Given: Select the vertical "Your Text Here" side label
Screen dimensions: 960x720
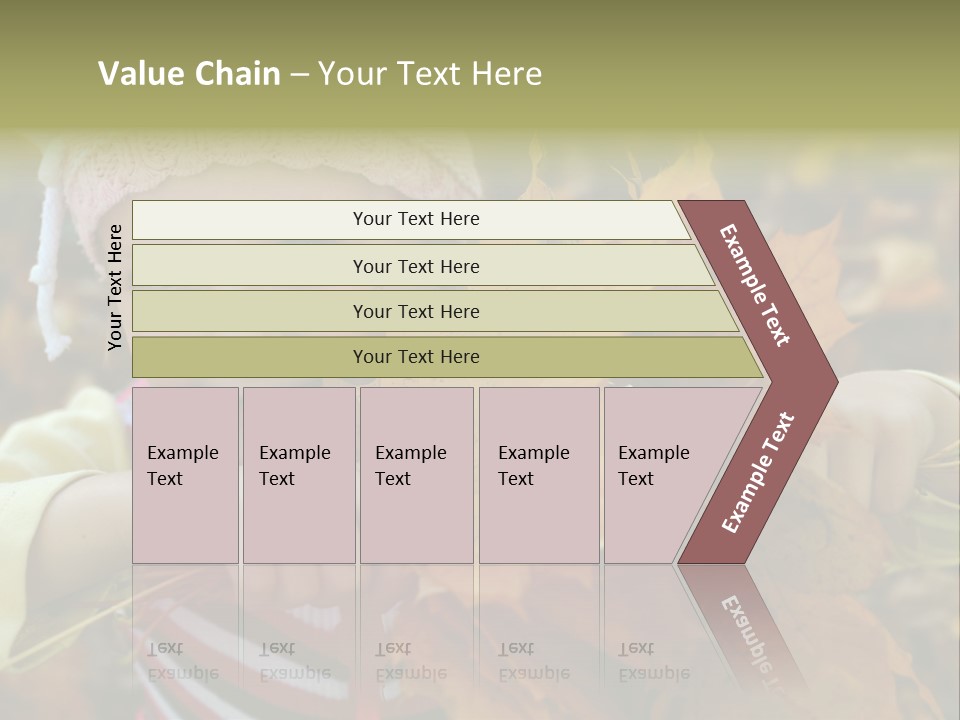Looking at the screenshot, I should [x=115, y=288].
